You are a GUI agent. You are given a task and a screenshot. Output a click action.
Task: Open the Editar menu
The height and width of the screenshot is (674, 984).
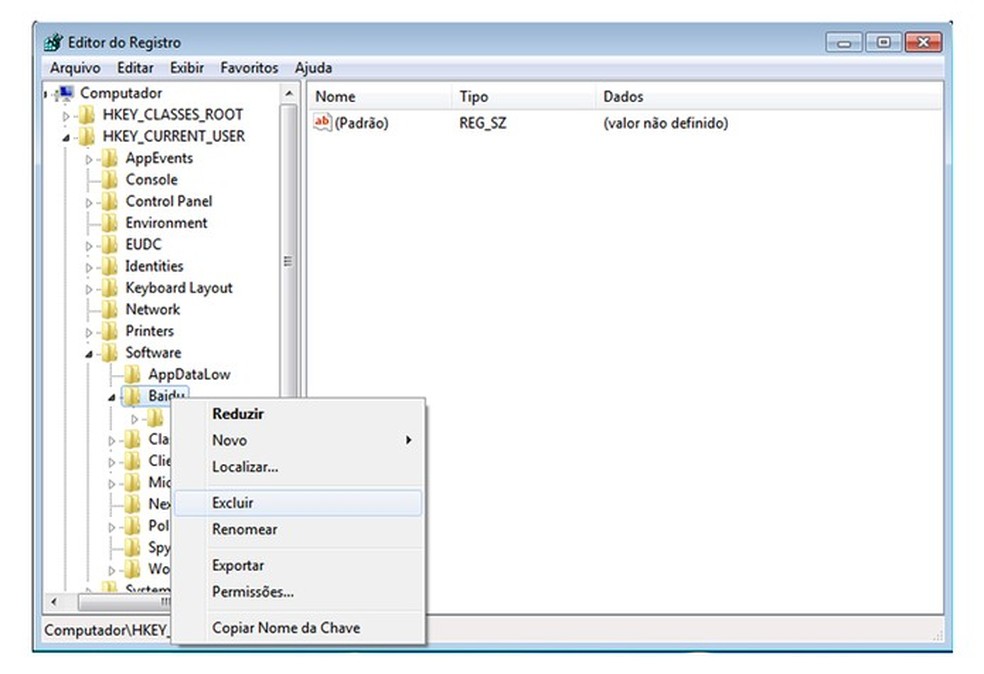[x=135, y=68]
